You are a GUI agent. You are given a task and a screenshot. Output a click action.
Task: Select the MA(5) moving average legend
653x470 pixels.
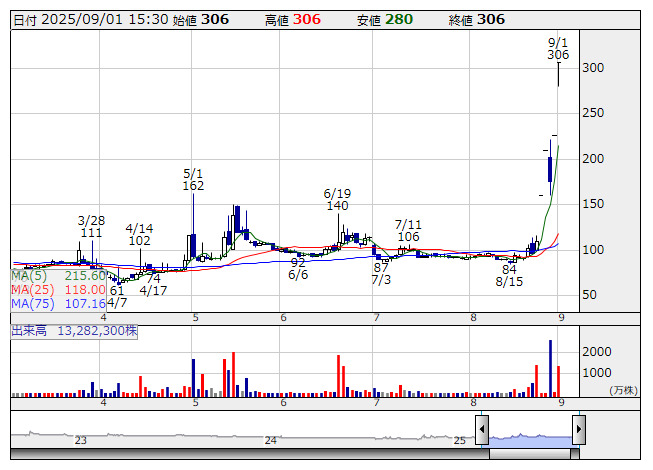point(58,275)
